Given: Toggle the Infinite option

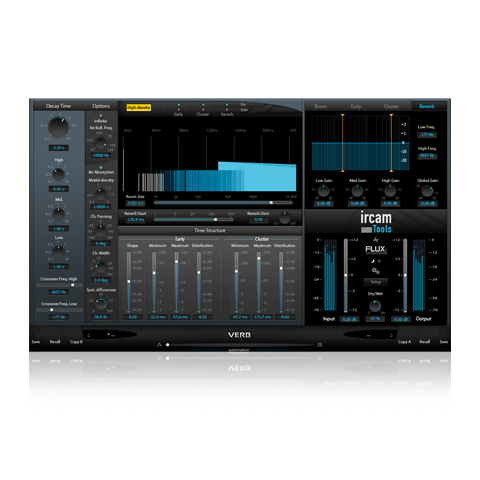Looking at the screenshot, I should pos(100,116).
